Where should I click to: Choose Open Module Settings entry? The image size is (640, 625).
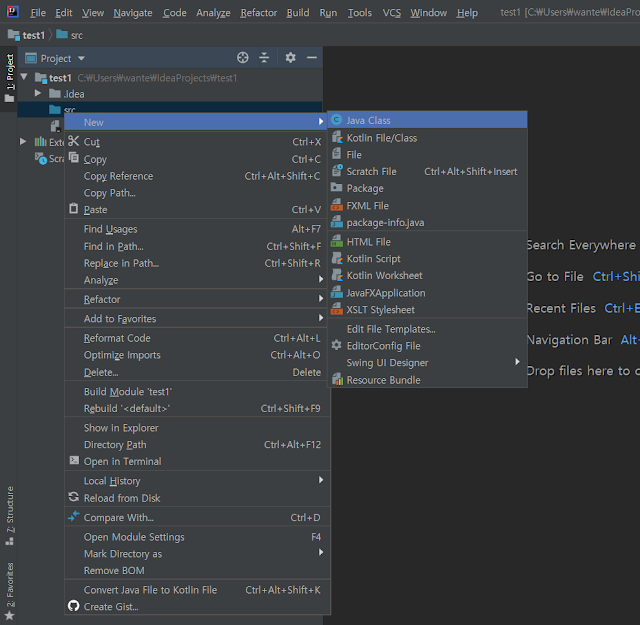(198, 537)
